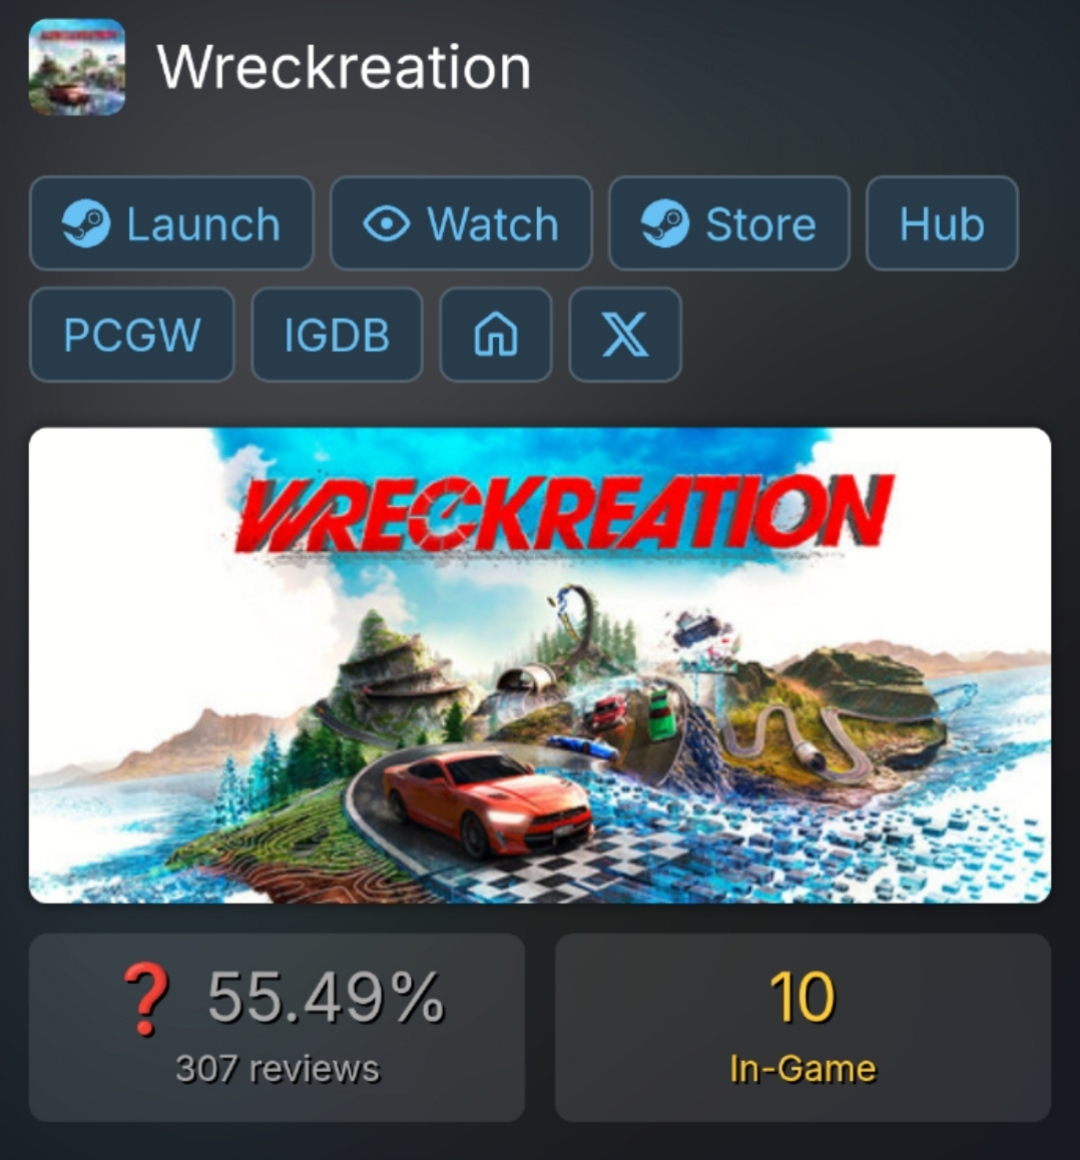The width and height of the screenshot is (1080, 1160).
Task: Click the red question mark rating icon
Action: (x=146, y=999)
